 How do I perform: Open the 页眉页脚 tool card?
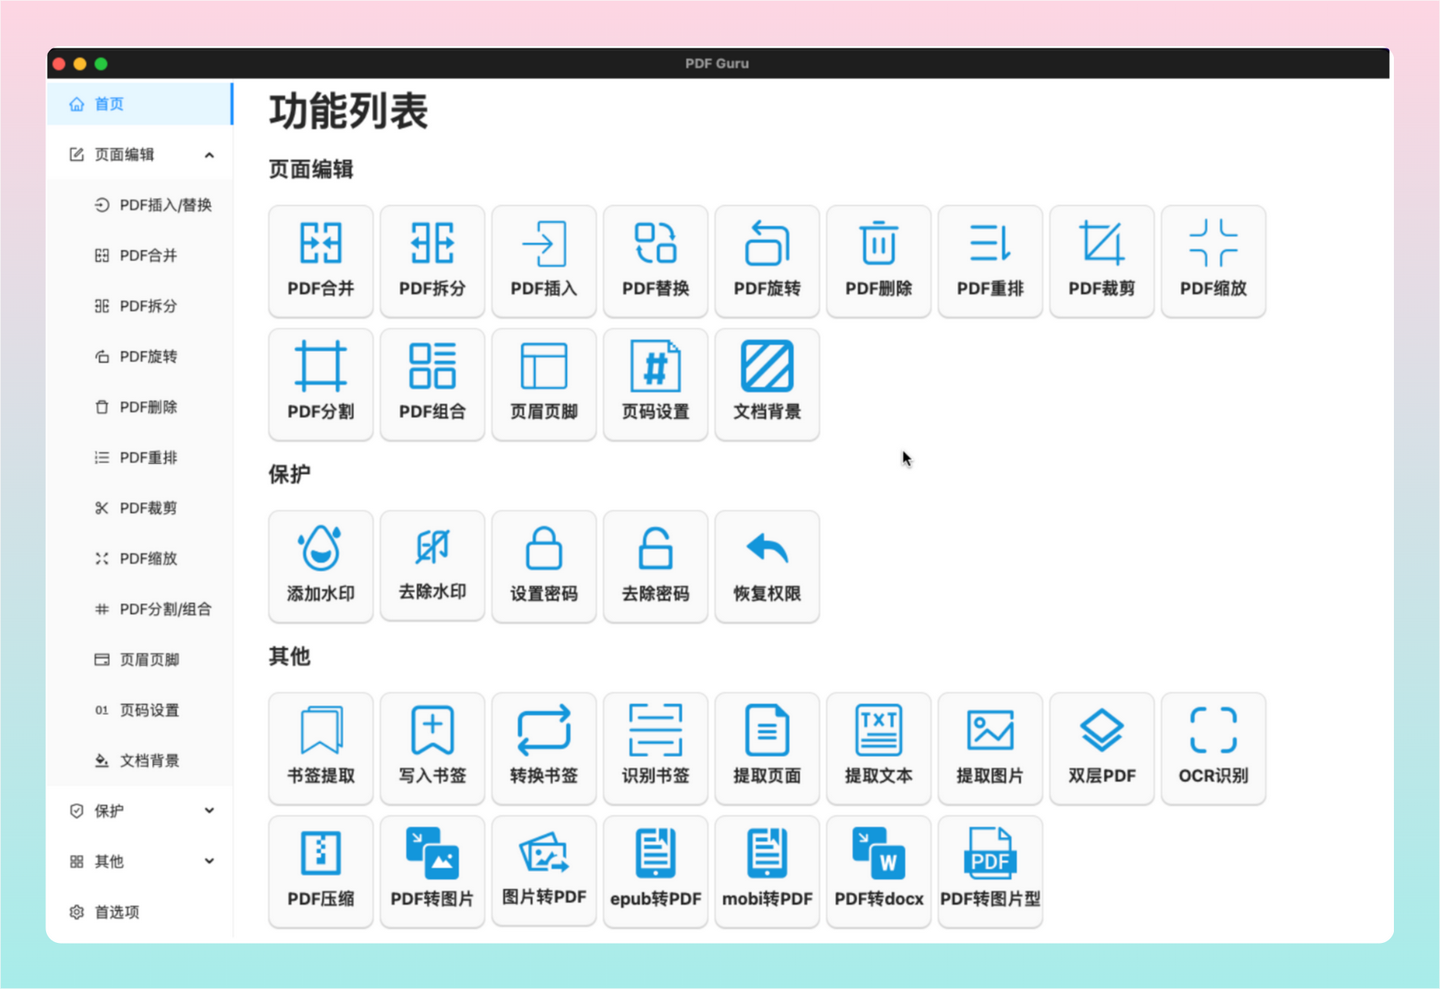point(544,384)
